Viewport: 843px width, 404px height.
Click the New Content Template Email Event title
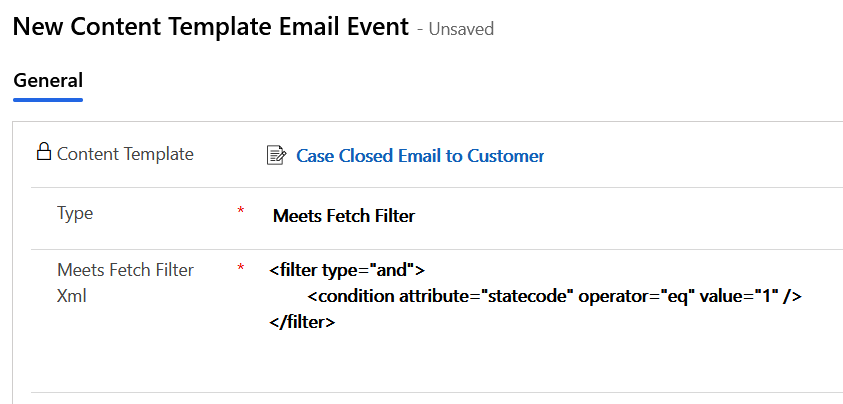[x=210, y=27]
